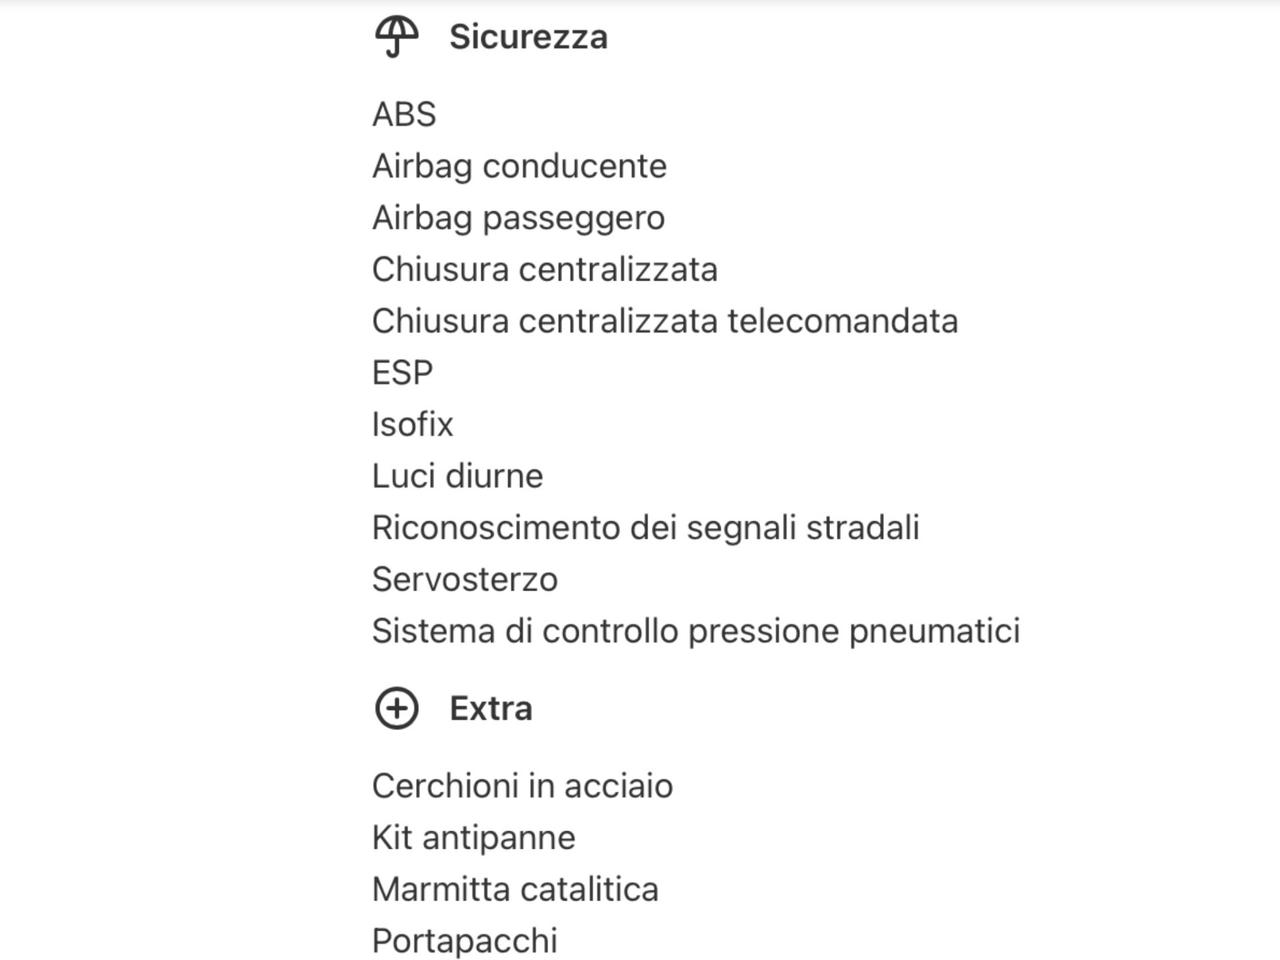Click Luci diurne in safety list

457,476
